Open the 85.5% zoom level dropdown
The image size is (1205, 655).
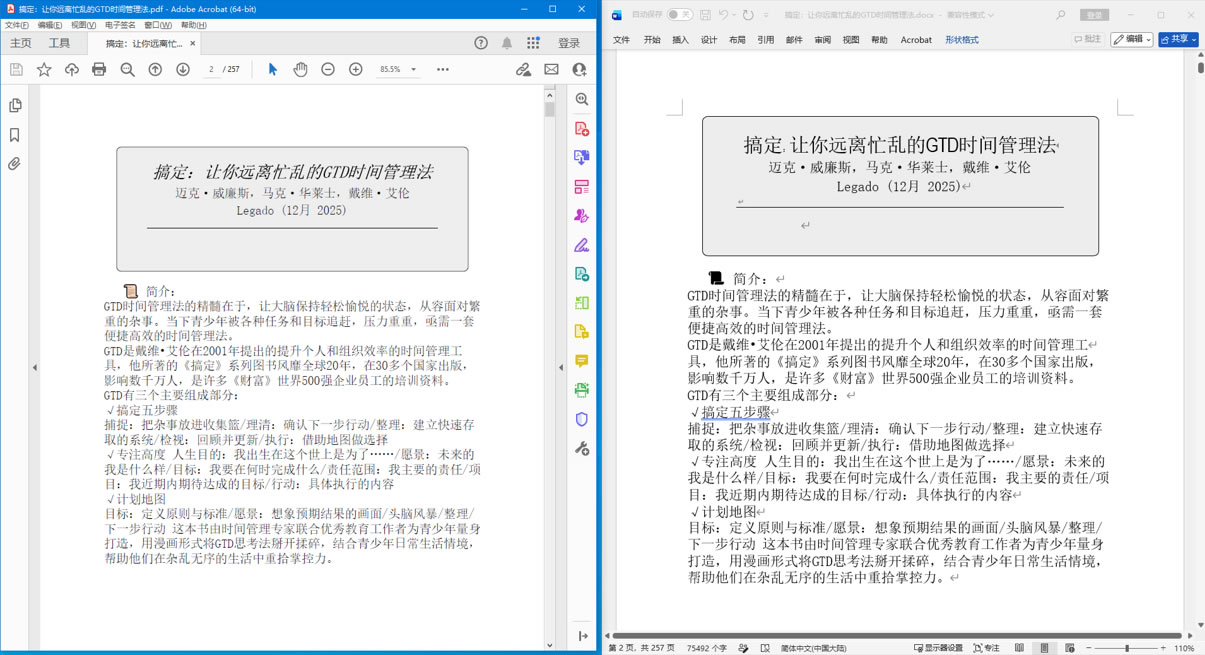click(398, 69)
